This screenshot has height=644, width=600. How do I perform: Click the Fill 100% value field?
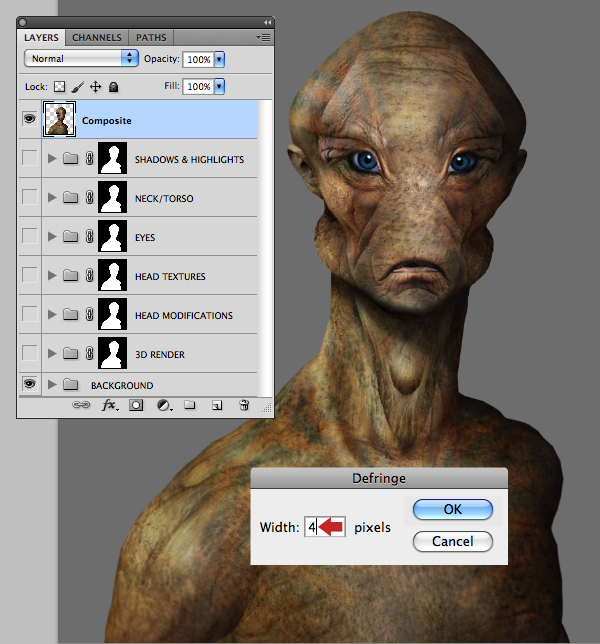pyautogui.click(x=199, y=86)
